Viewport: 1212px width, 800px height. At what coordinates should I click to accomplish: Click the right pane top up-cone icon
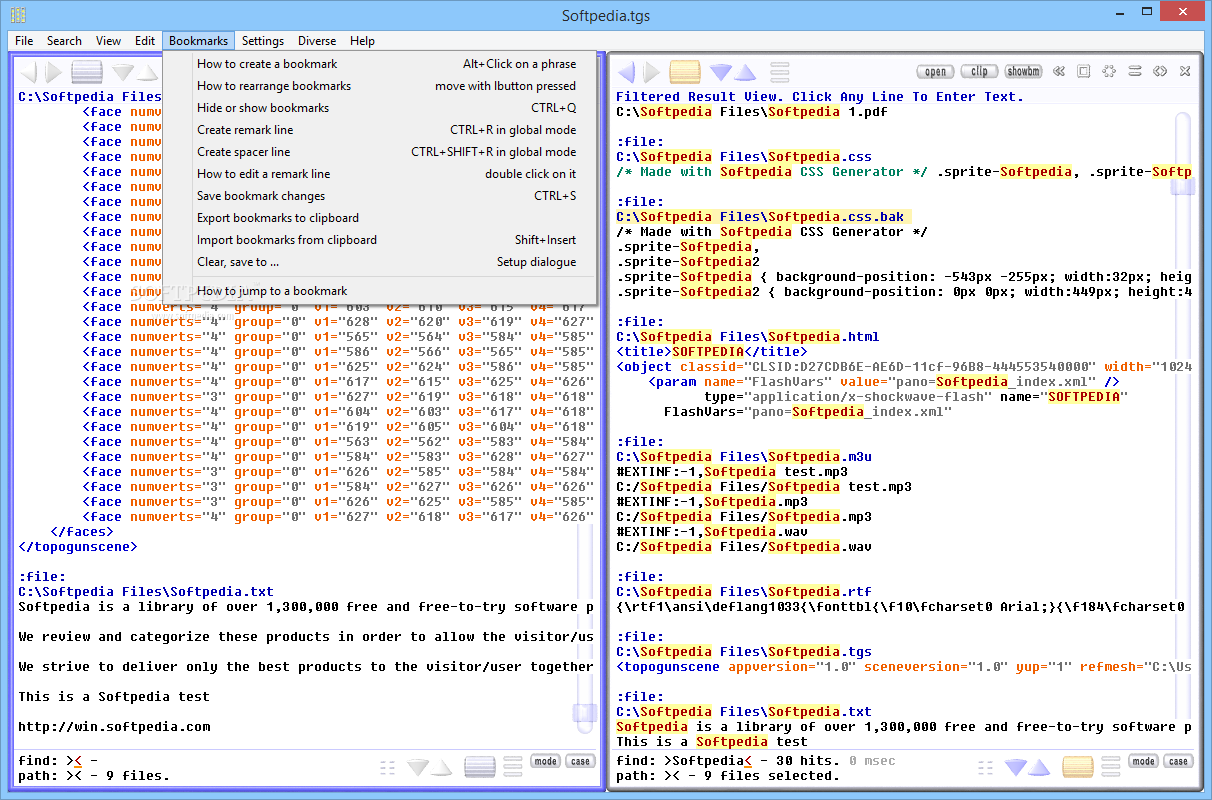[745, 72]
